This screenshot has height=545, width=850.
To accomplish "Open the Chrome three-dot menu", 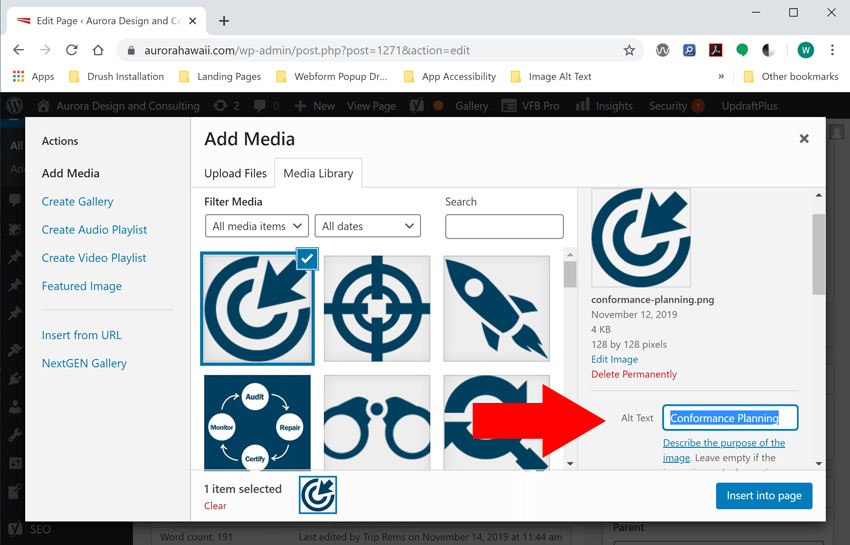I will pyautogui.click(x=832, y=50).
